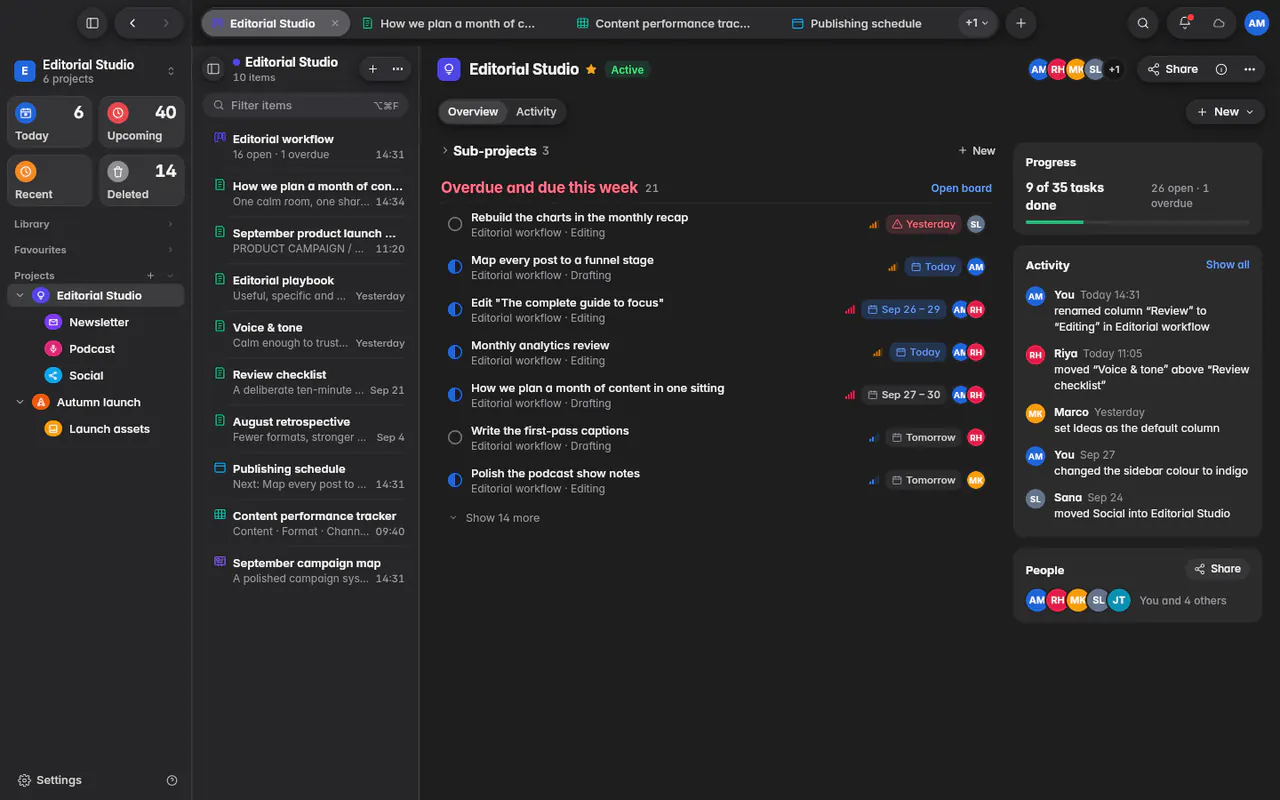Click the star favourite icon by Editorial Studio
Viewport: 1280px width, 800px height.
(x=591, y=69)
